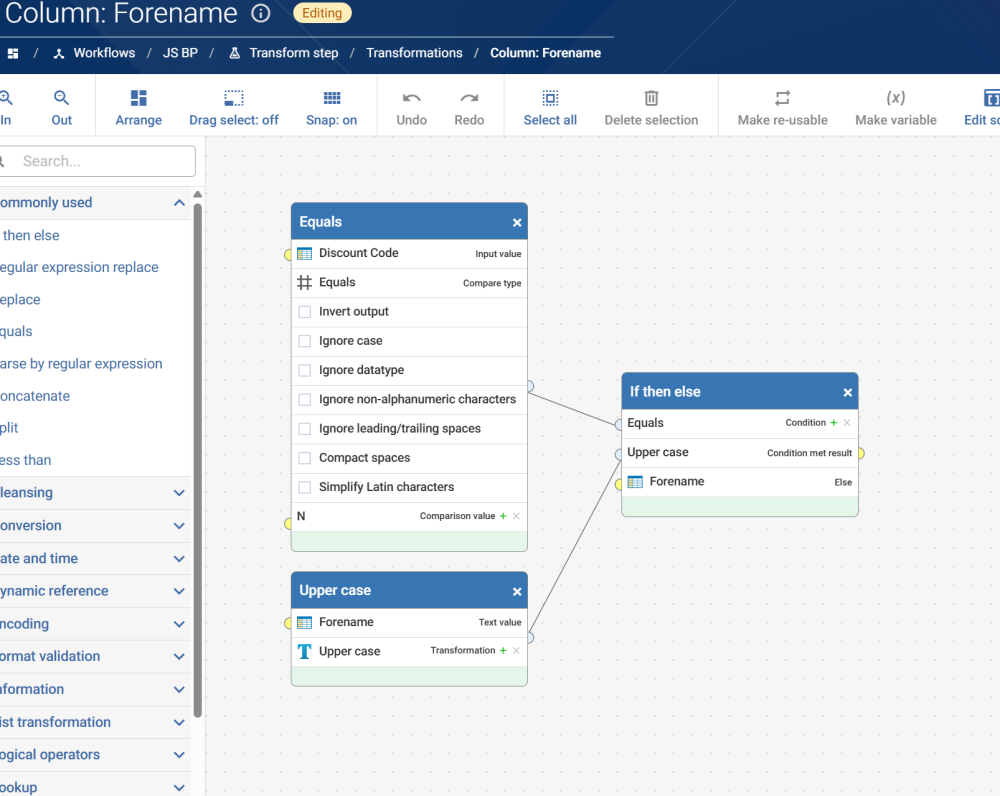Click the green plus next to Condition

coord(834,423)
